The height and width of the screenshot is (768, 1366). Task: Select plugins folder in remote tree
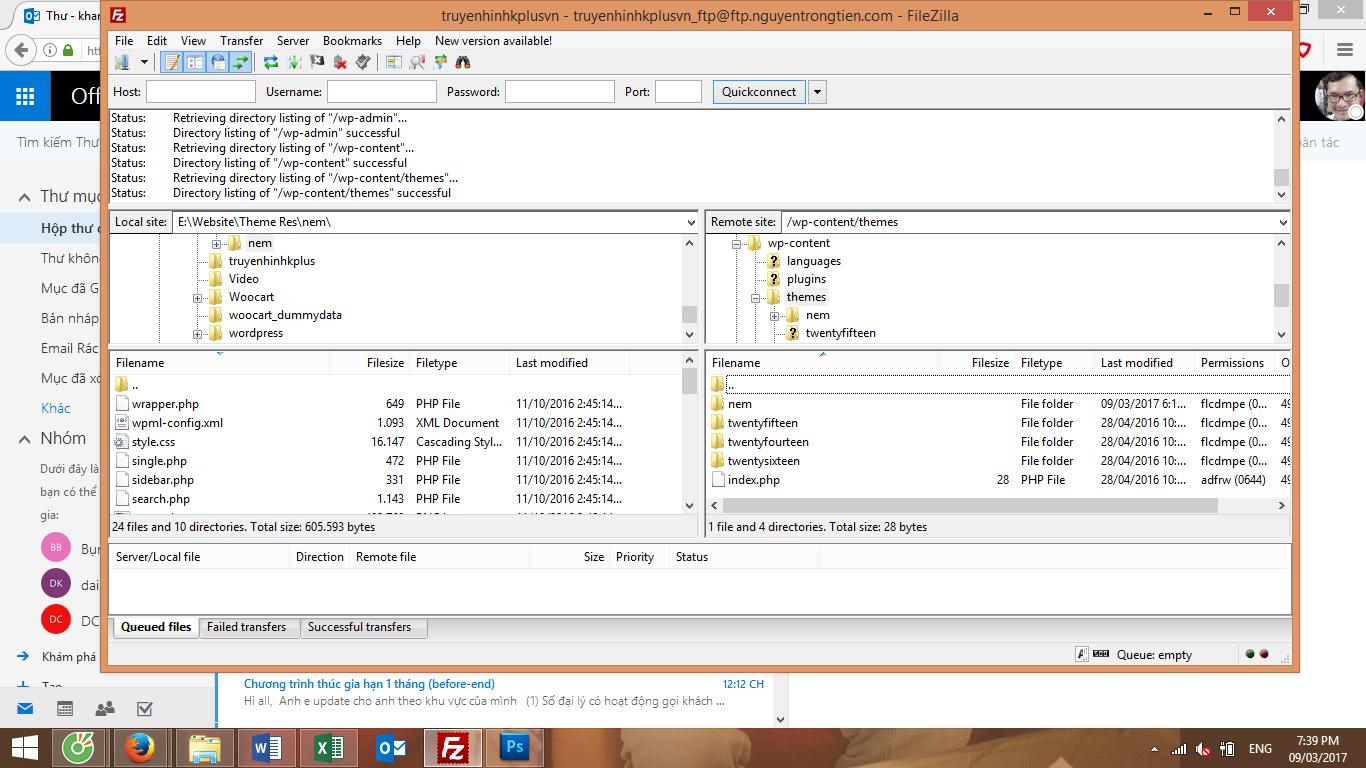tap(806, 279)
